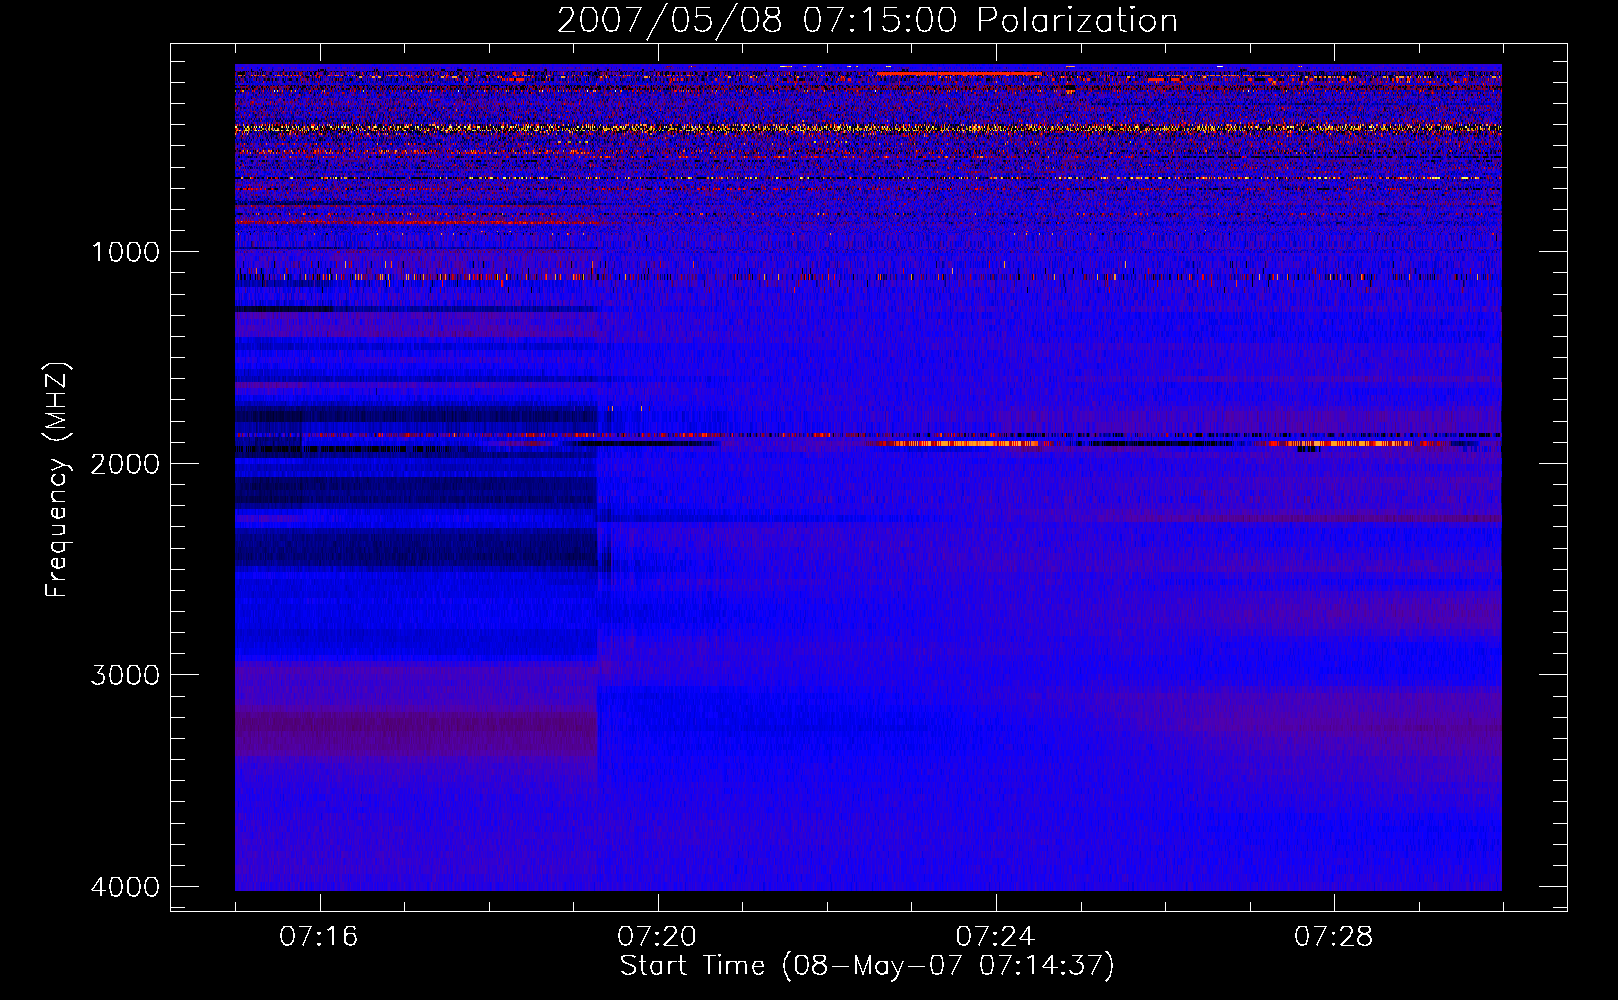
Task: Click the 'Start Time (08-May-07 07:14:37)' label
Action: tap(867, 966)
